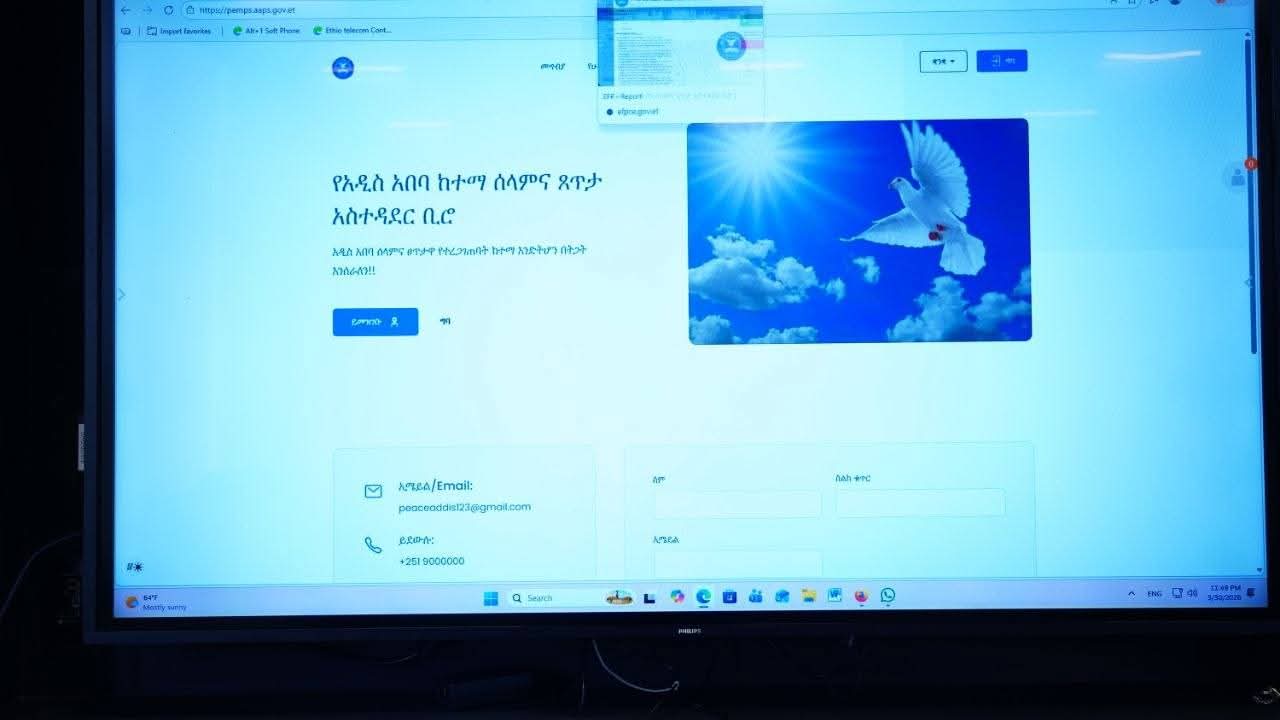
Task: Open WhatsApp from the taskbar
Action: click(887, 596)
